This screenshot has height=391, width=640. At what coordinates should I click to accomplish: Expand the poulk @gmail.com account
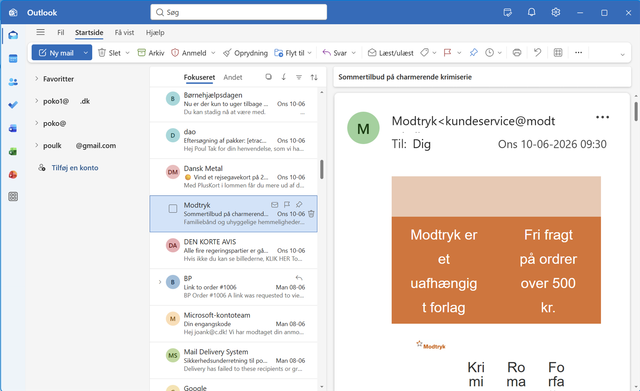click(x=36, y=145)
